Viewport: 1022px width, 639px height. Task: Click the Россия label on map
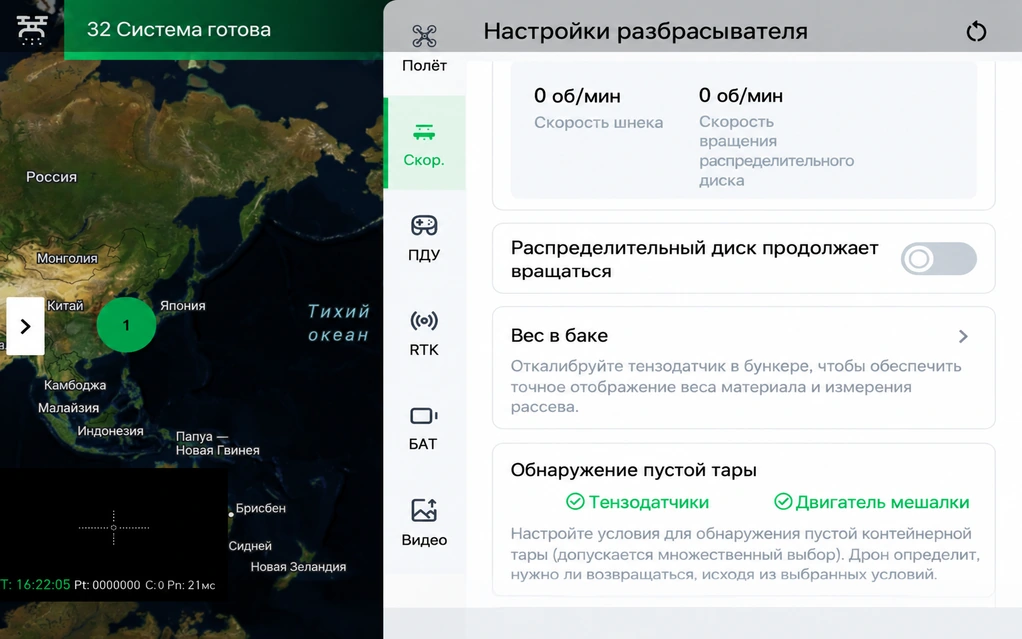[x=51, y=177]
